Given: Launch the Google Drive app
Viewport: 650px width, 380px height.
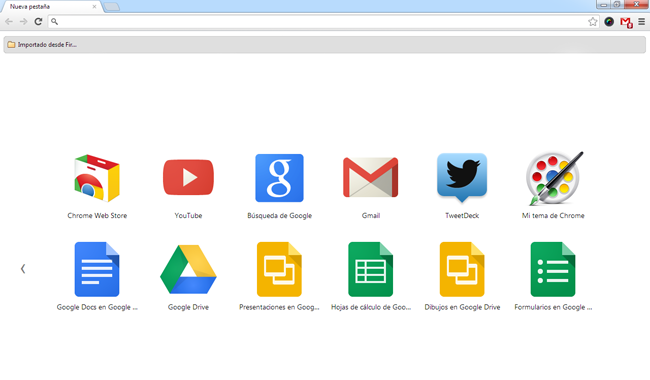Looking at the screenshot, I should click(188, 269).
